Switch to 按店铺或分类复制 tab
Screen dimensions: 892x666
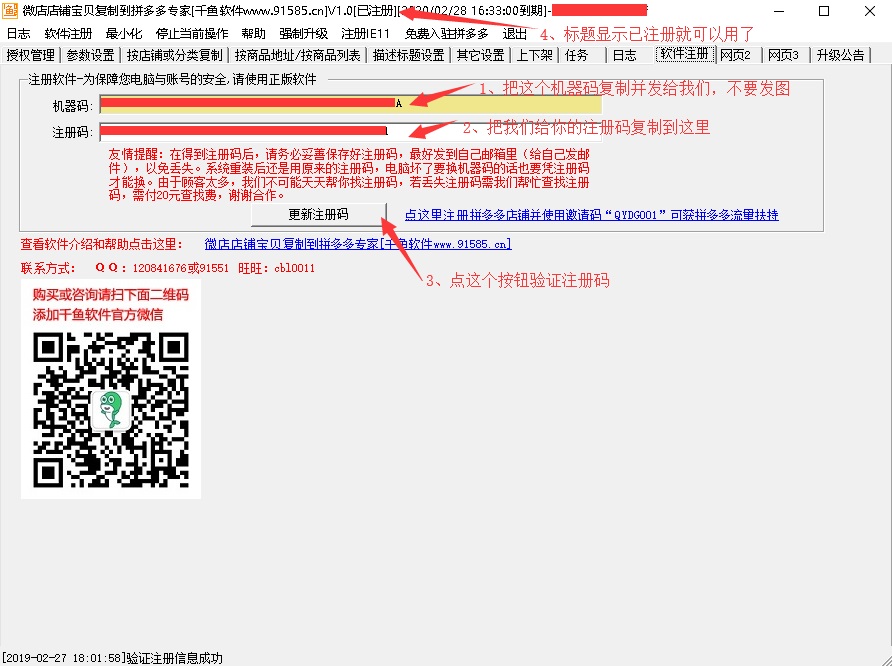pyautogui.click(x=175, y=55)
